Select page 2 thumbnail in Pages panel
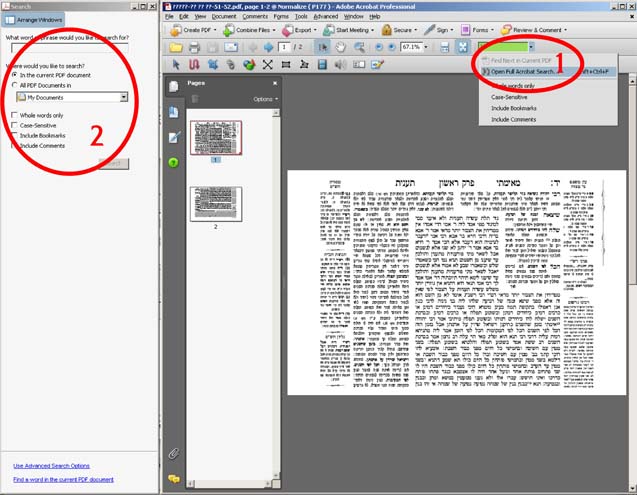This screenshot has width=637, height=495. [x=216, y=204]
